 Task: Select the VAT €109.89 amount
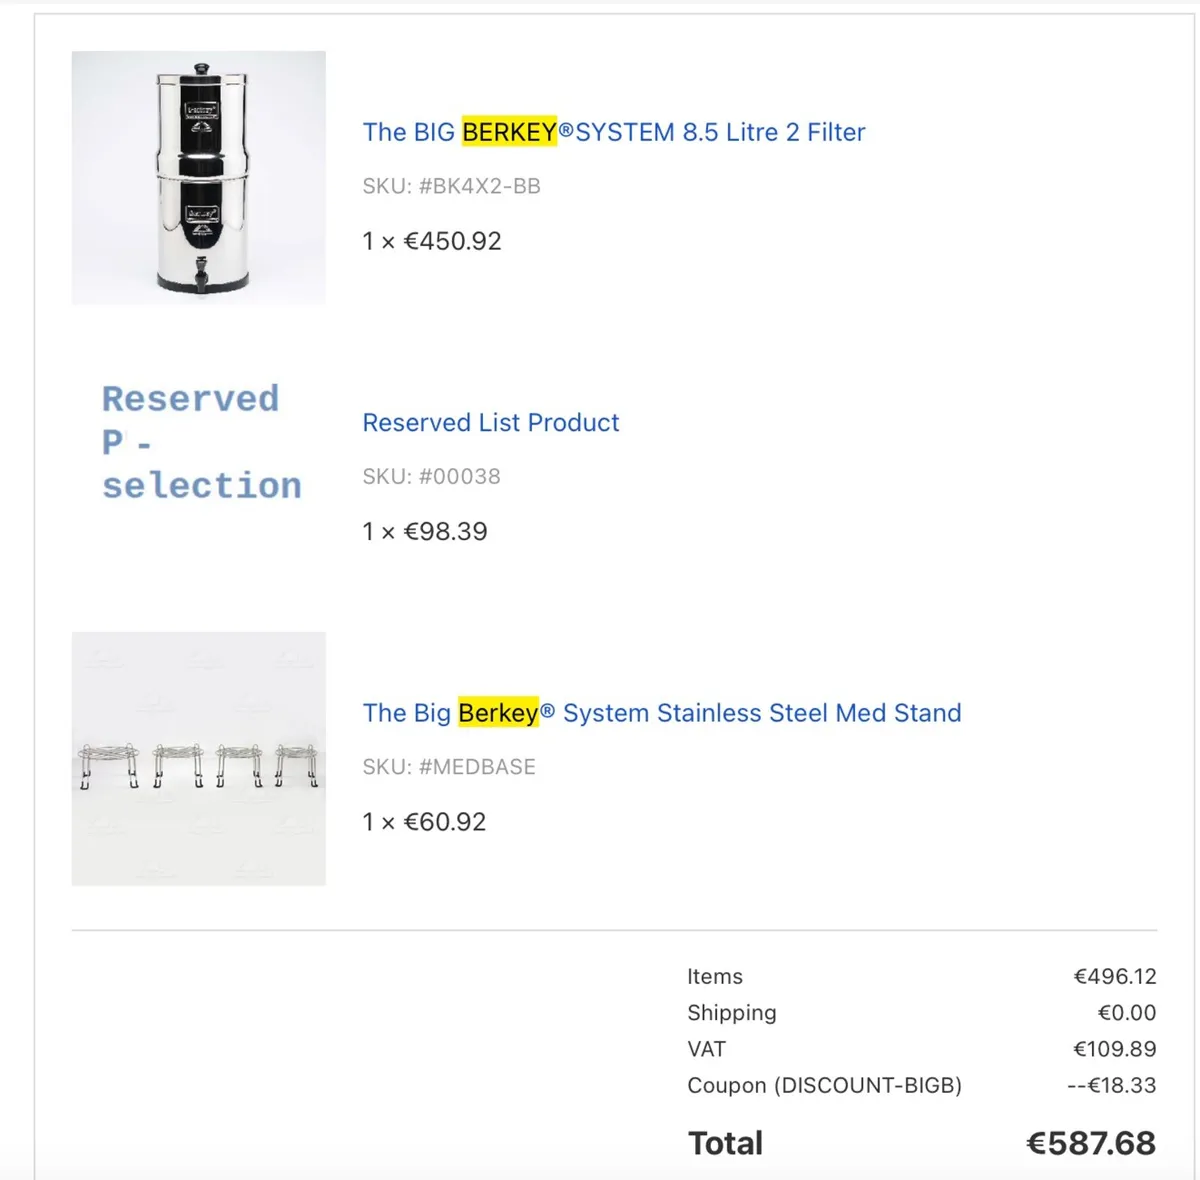pos(1113,1049)
